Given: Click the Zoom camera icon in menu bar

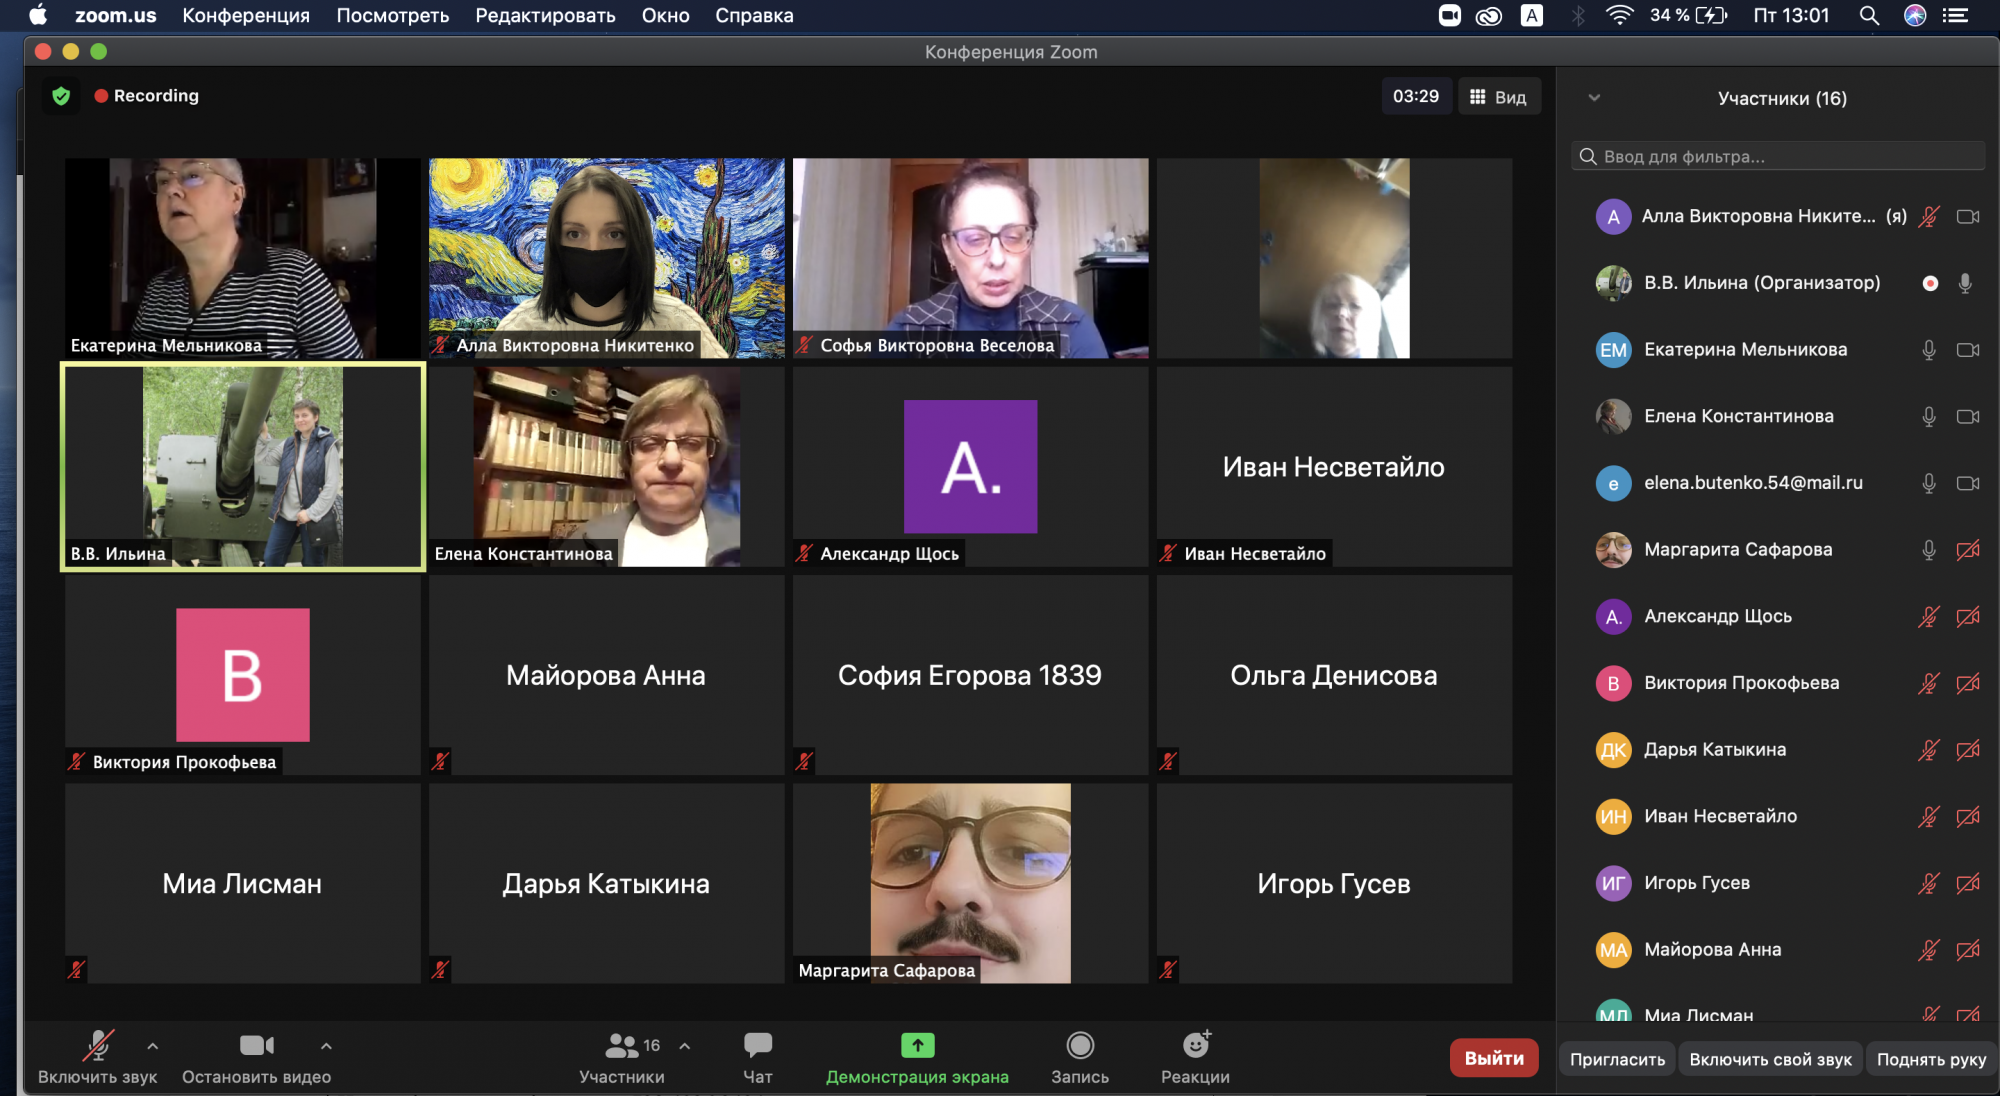Looking at the screenshot, I should pos(1450,15).
